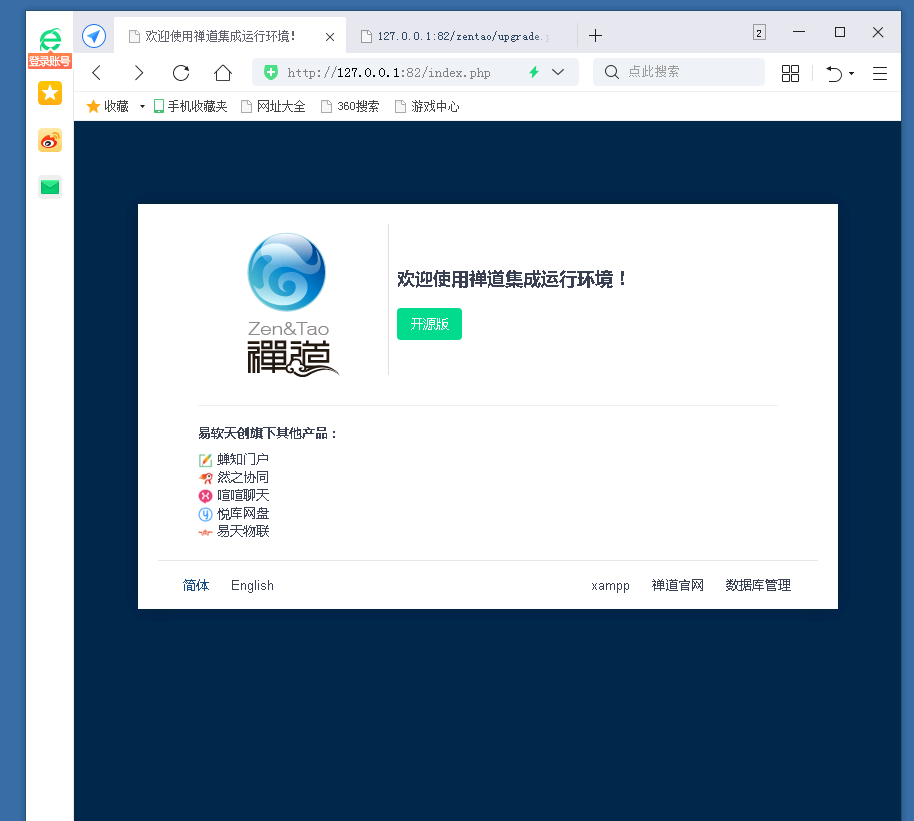Select the Weibo icon in the left sidebar
This screenshot has height=821, width=914.
[50, 140]
